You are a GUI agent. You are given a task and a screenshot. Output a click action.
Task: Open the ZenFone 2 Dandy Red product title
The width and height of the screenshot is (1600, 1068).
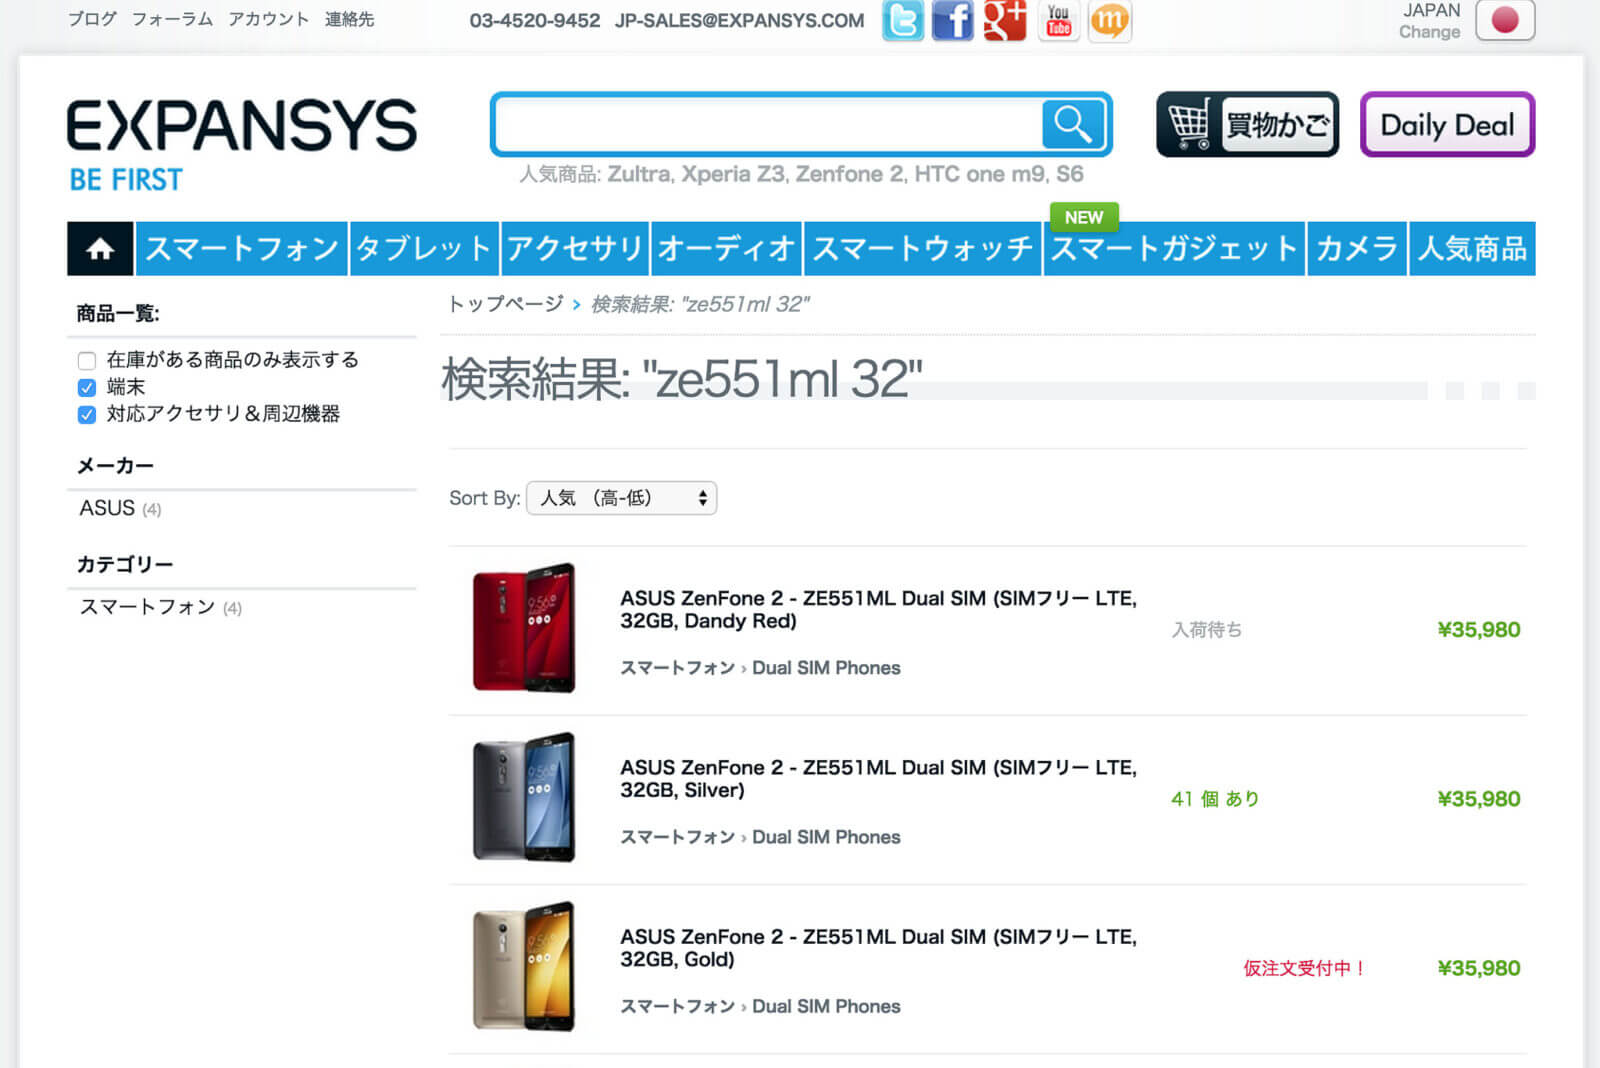tap(878, 609)
